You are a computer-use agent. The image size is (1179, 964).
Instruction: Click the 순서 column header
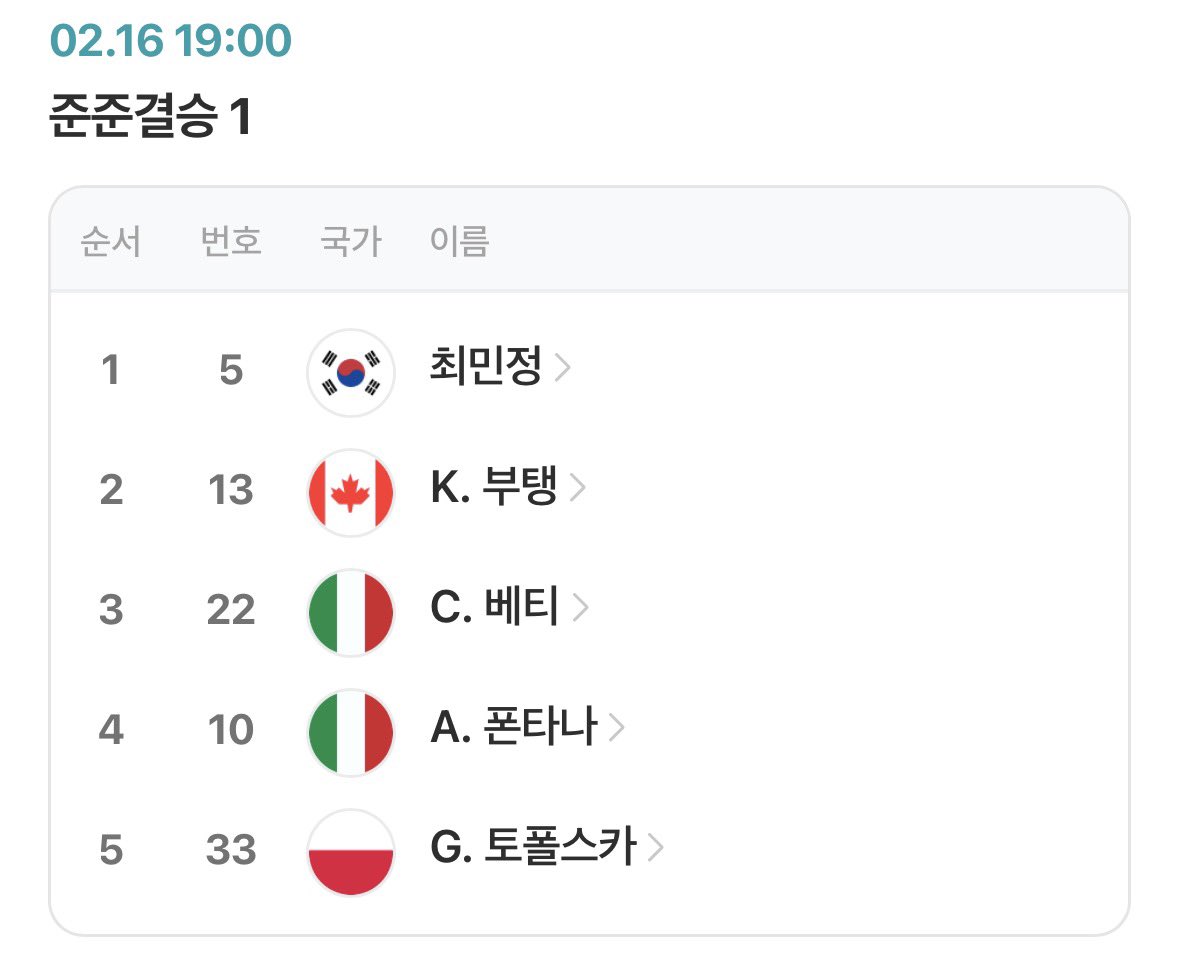tap(111, 242)
